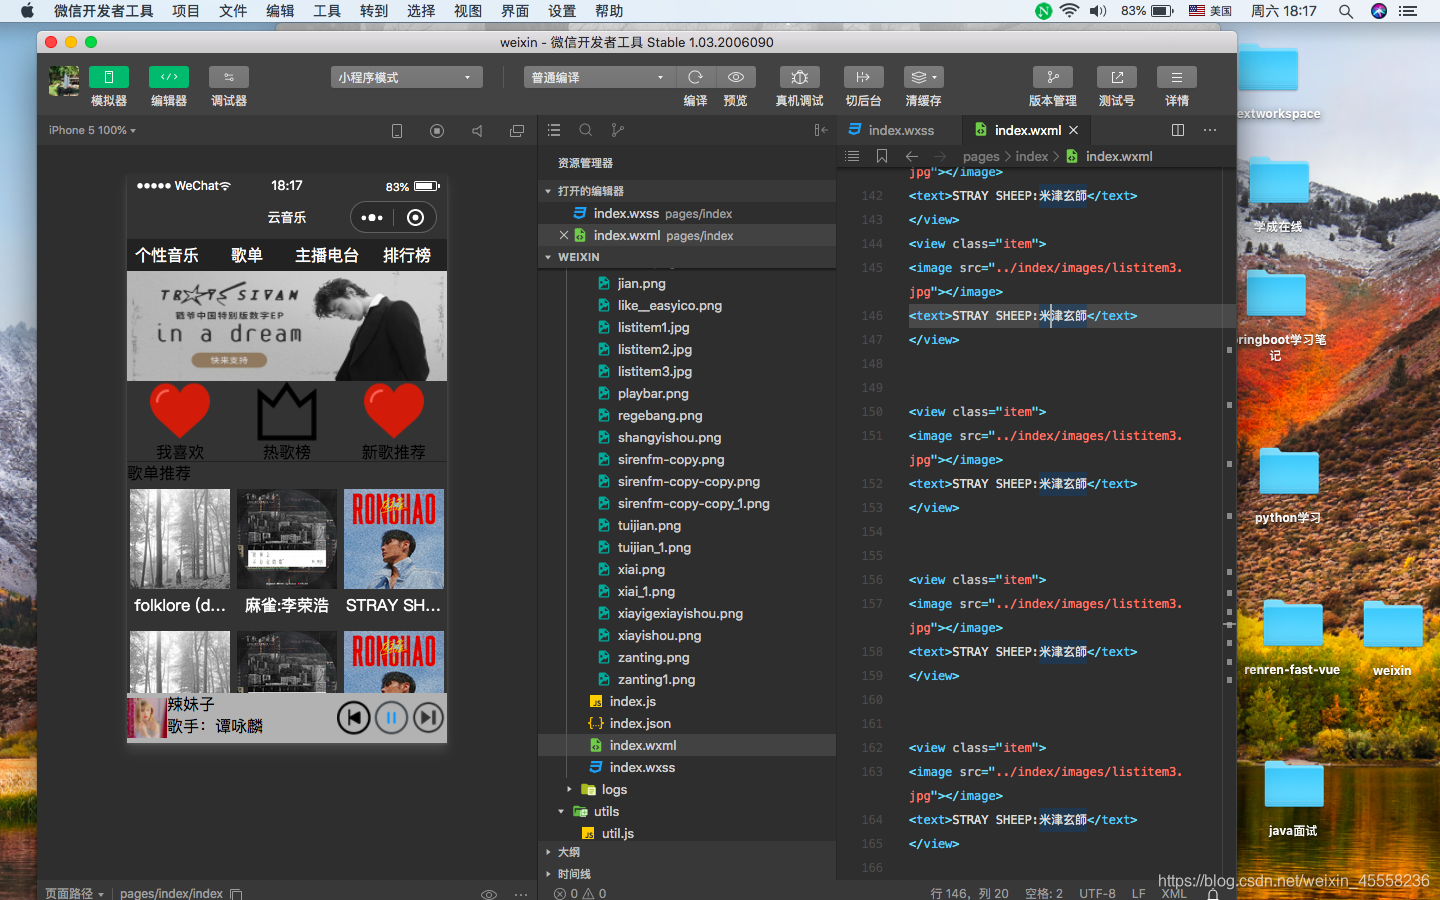Image resolution: width=1440 pixels, height=900 pixels.
Task: Click the 测试号 test account icon
Action: 1117,77
